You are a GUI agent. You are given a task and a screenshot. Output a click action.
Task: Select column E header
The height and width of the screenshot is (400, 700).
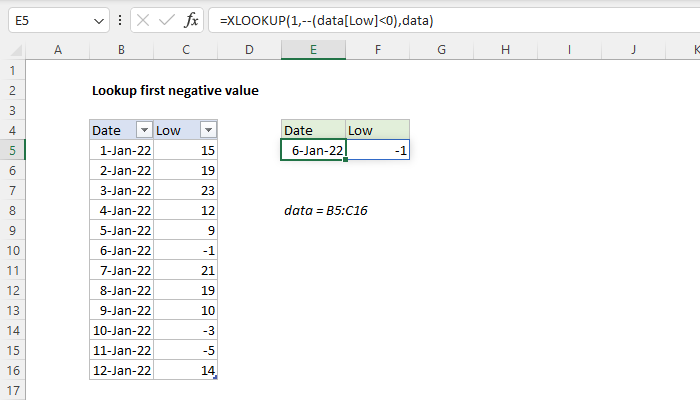coord(313,50)
